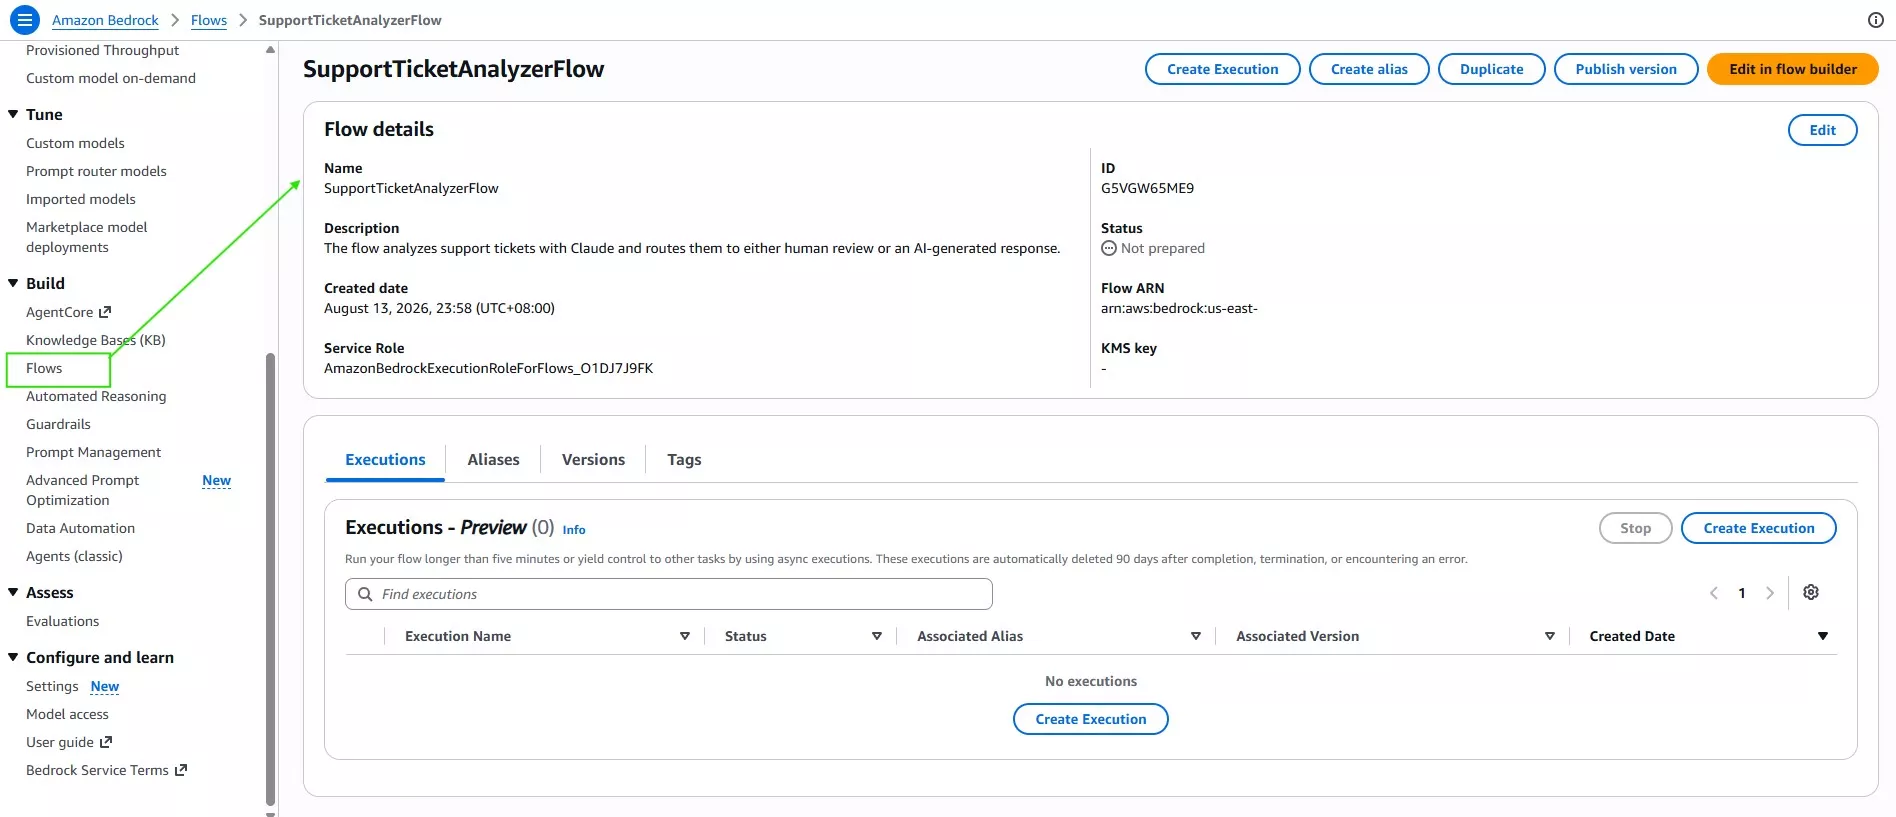1896x817 pixels.
Task: Sort by Execution Name column arrow
Action: pos(685,636)
